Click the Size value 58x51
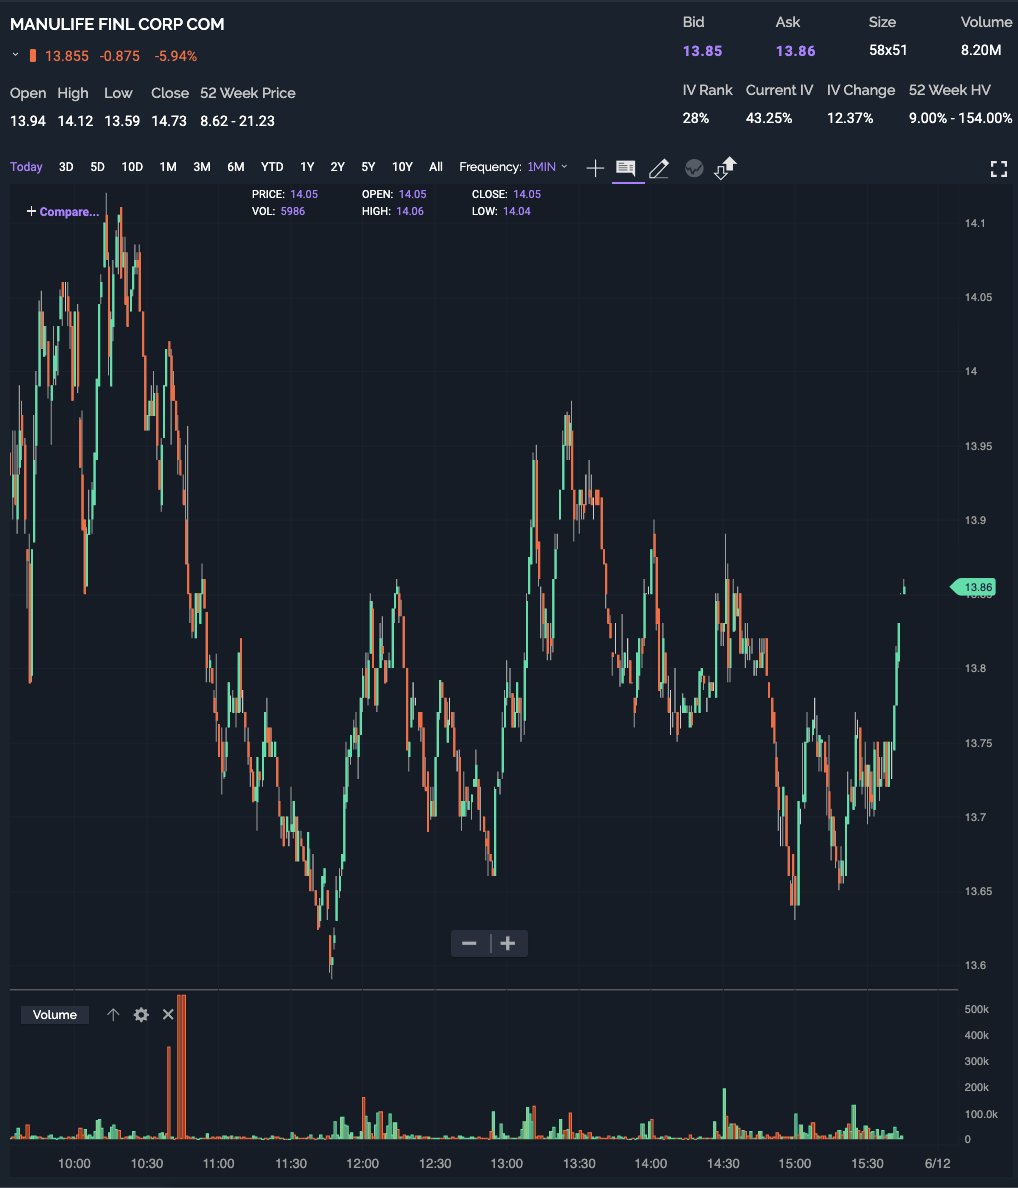 (x=888, y=50)
